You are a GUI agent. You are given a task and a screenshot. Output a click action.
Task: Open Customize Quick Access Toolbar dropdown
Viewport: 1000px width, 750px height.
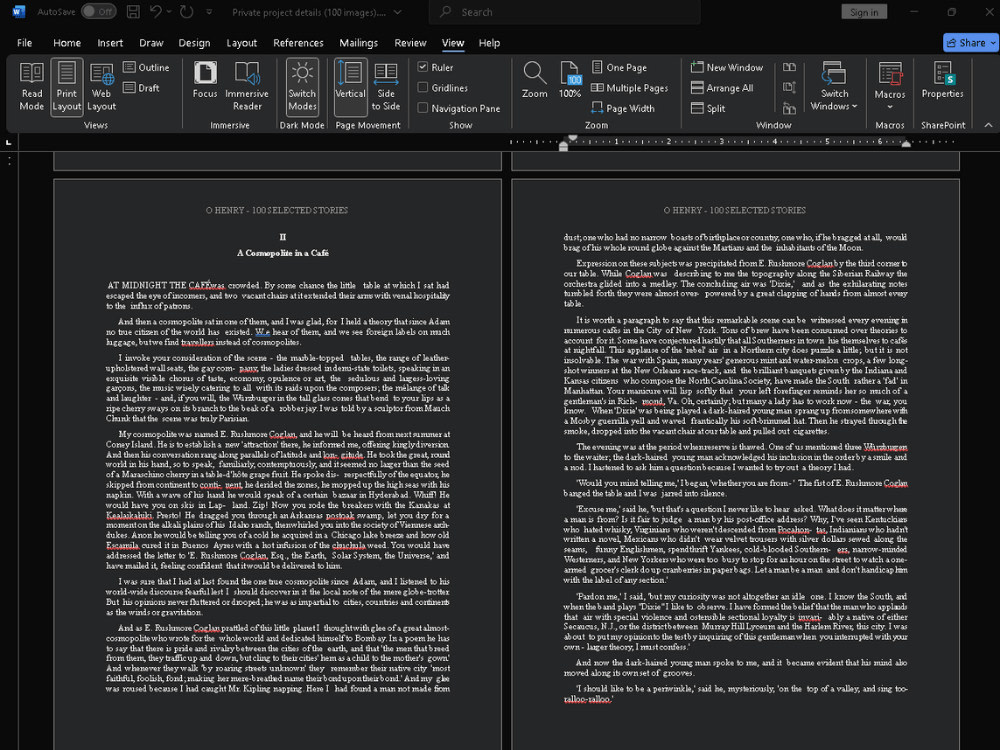point(209,11)
